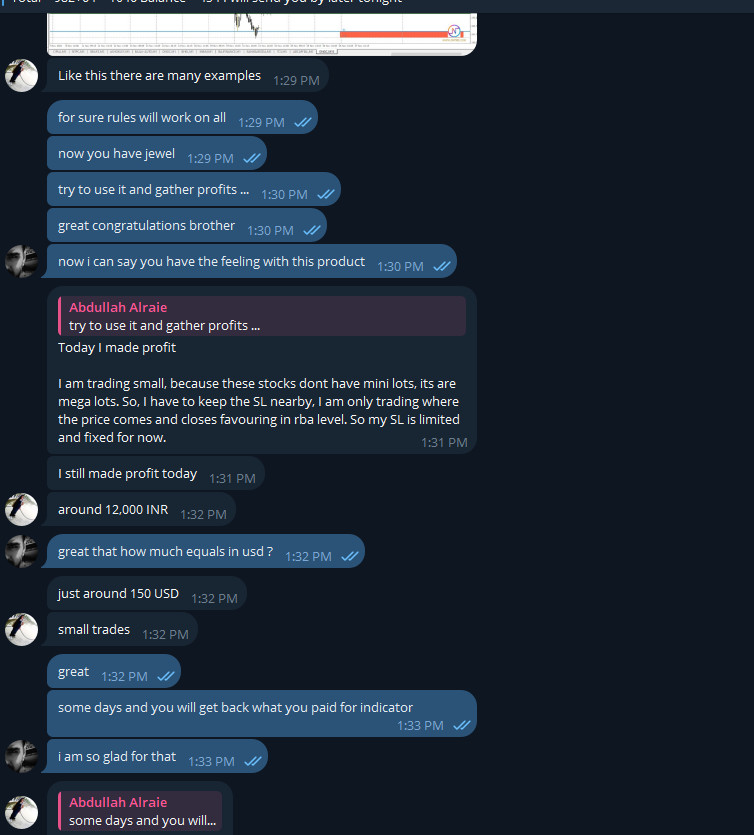The height and width of the screenshot is (835, 754).
Task: Click the "just around 150 USD" message
Action: (x=119, y=594)
